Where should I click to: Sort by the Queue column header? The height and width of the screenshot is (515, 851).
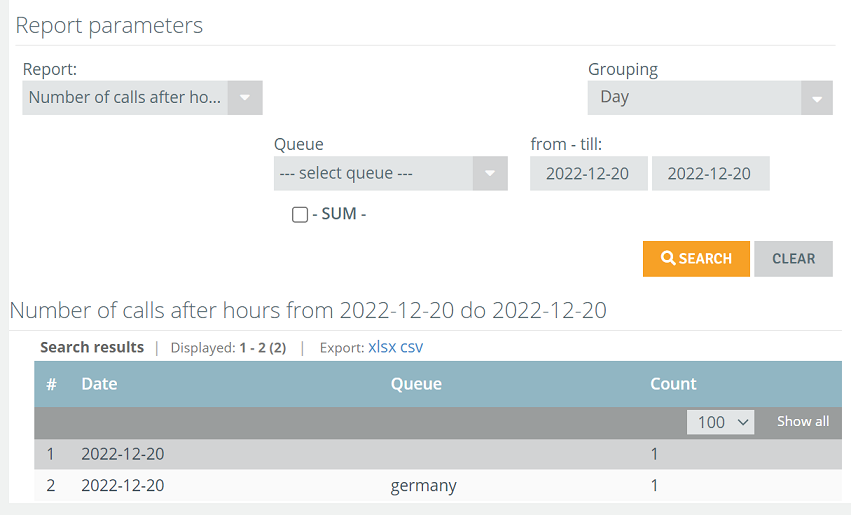416,384
